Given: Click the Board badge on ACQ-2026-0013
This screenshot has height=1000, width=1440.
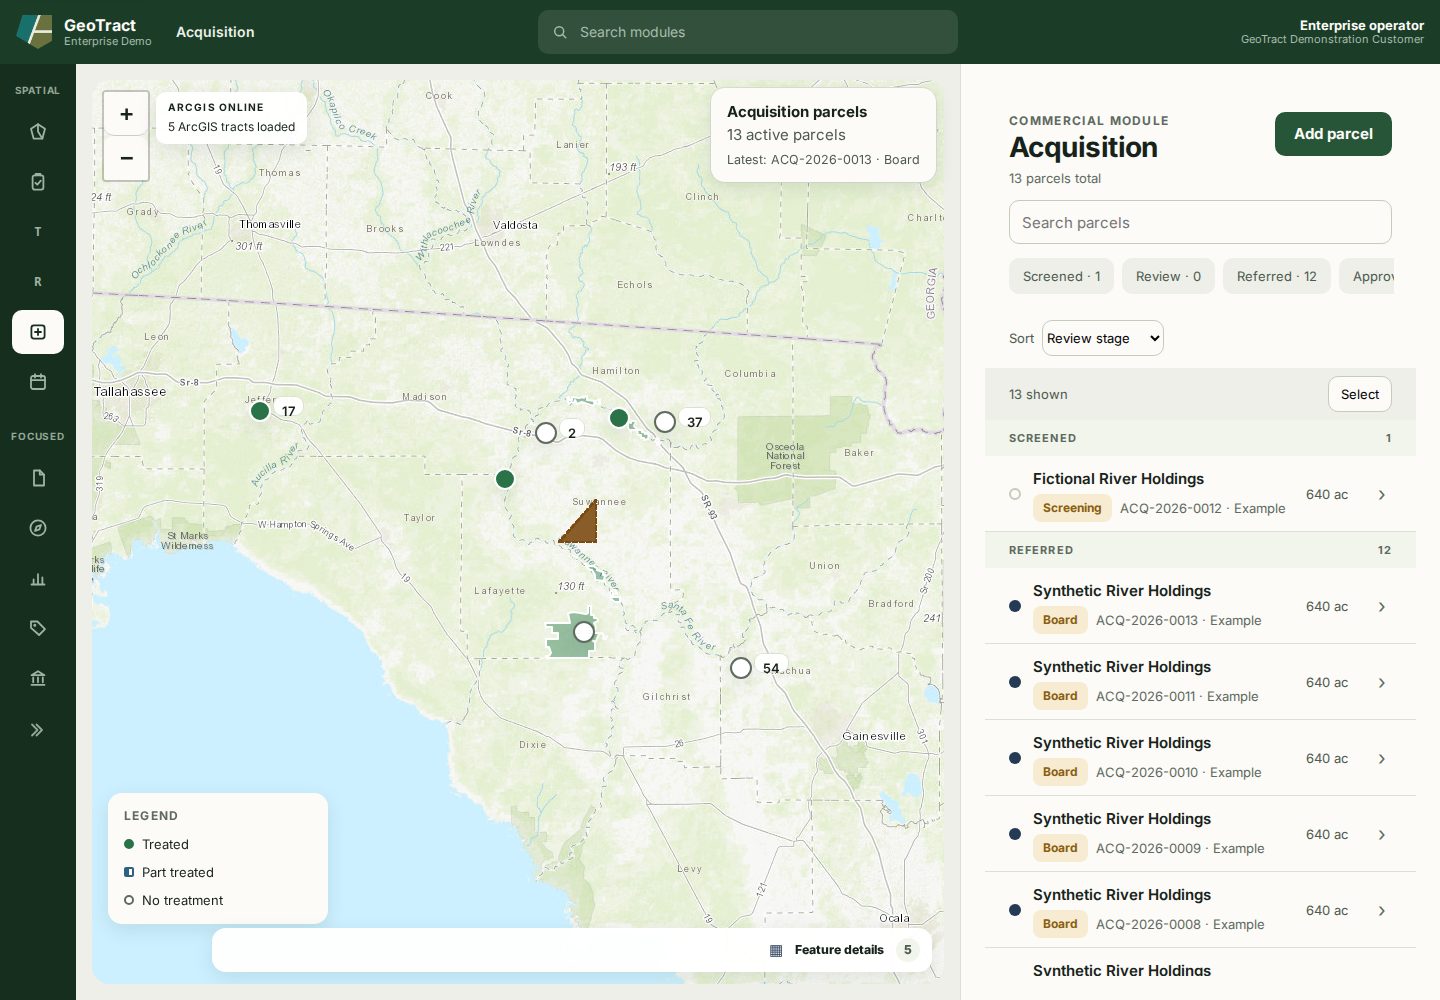Looking at the screenshot, I should coord(1060,620).
